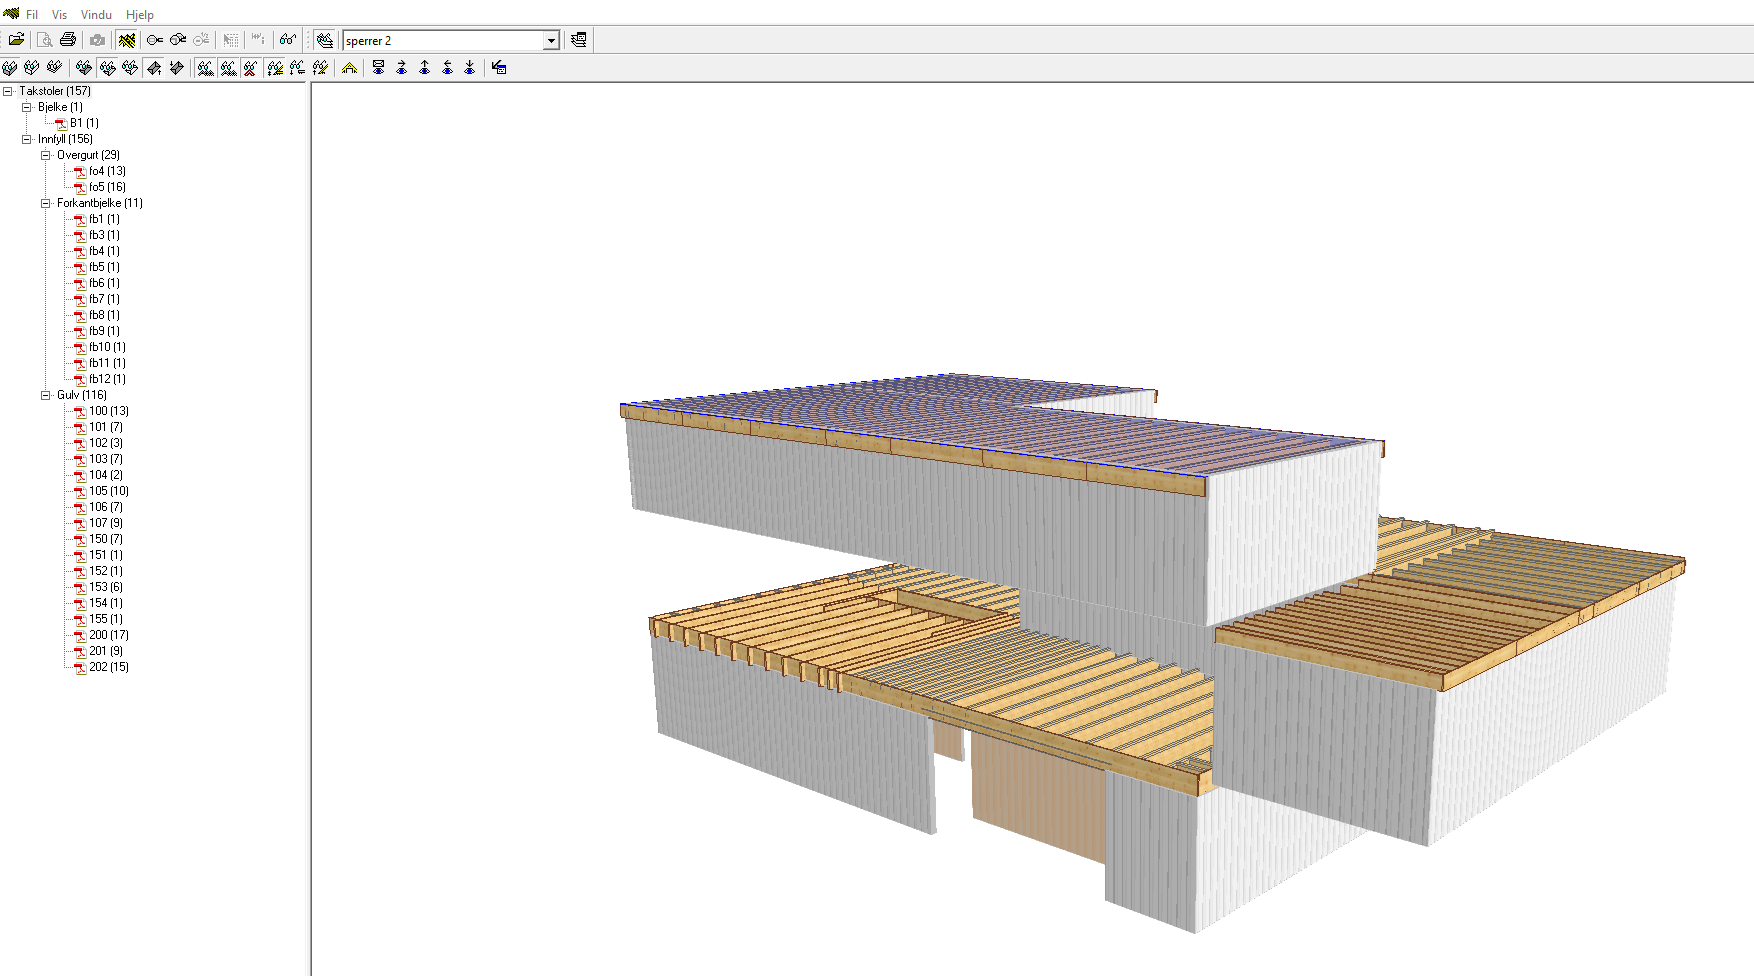Open the Vis menu
The width and height of the screenshot is (1754, 976).
(x=59, y=15)
